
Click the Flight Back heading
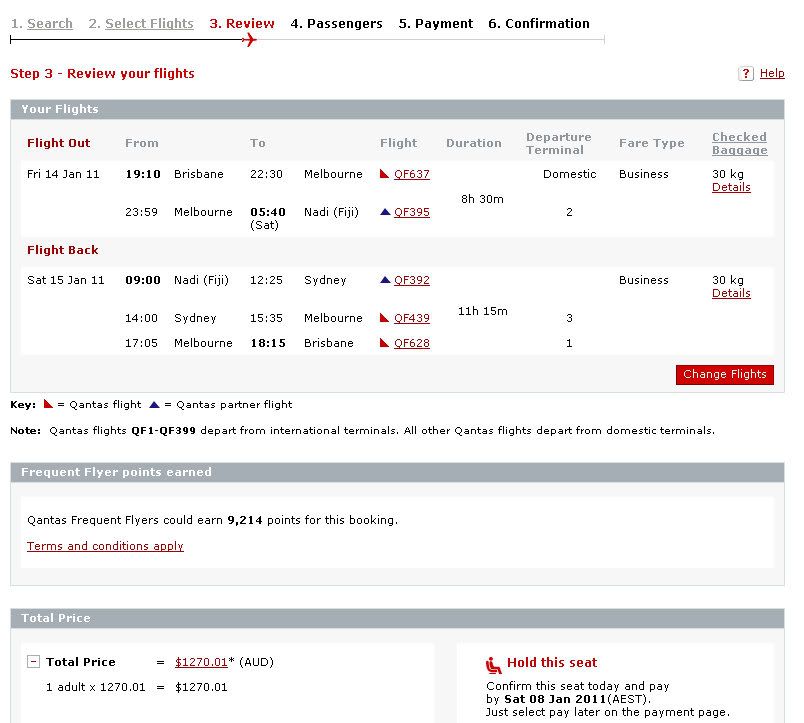pyautogui.click(x=63, y=250)
